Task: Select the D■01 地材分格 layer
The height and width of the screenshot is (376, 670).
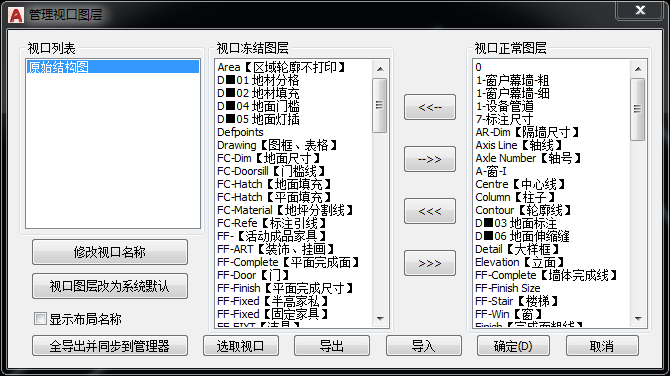Action: (x=258, y=80)
